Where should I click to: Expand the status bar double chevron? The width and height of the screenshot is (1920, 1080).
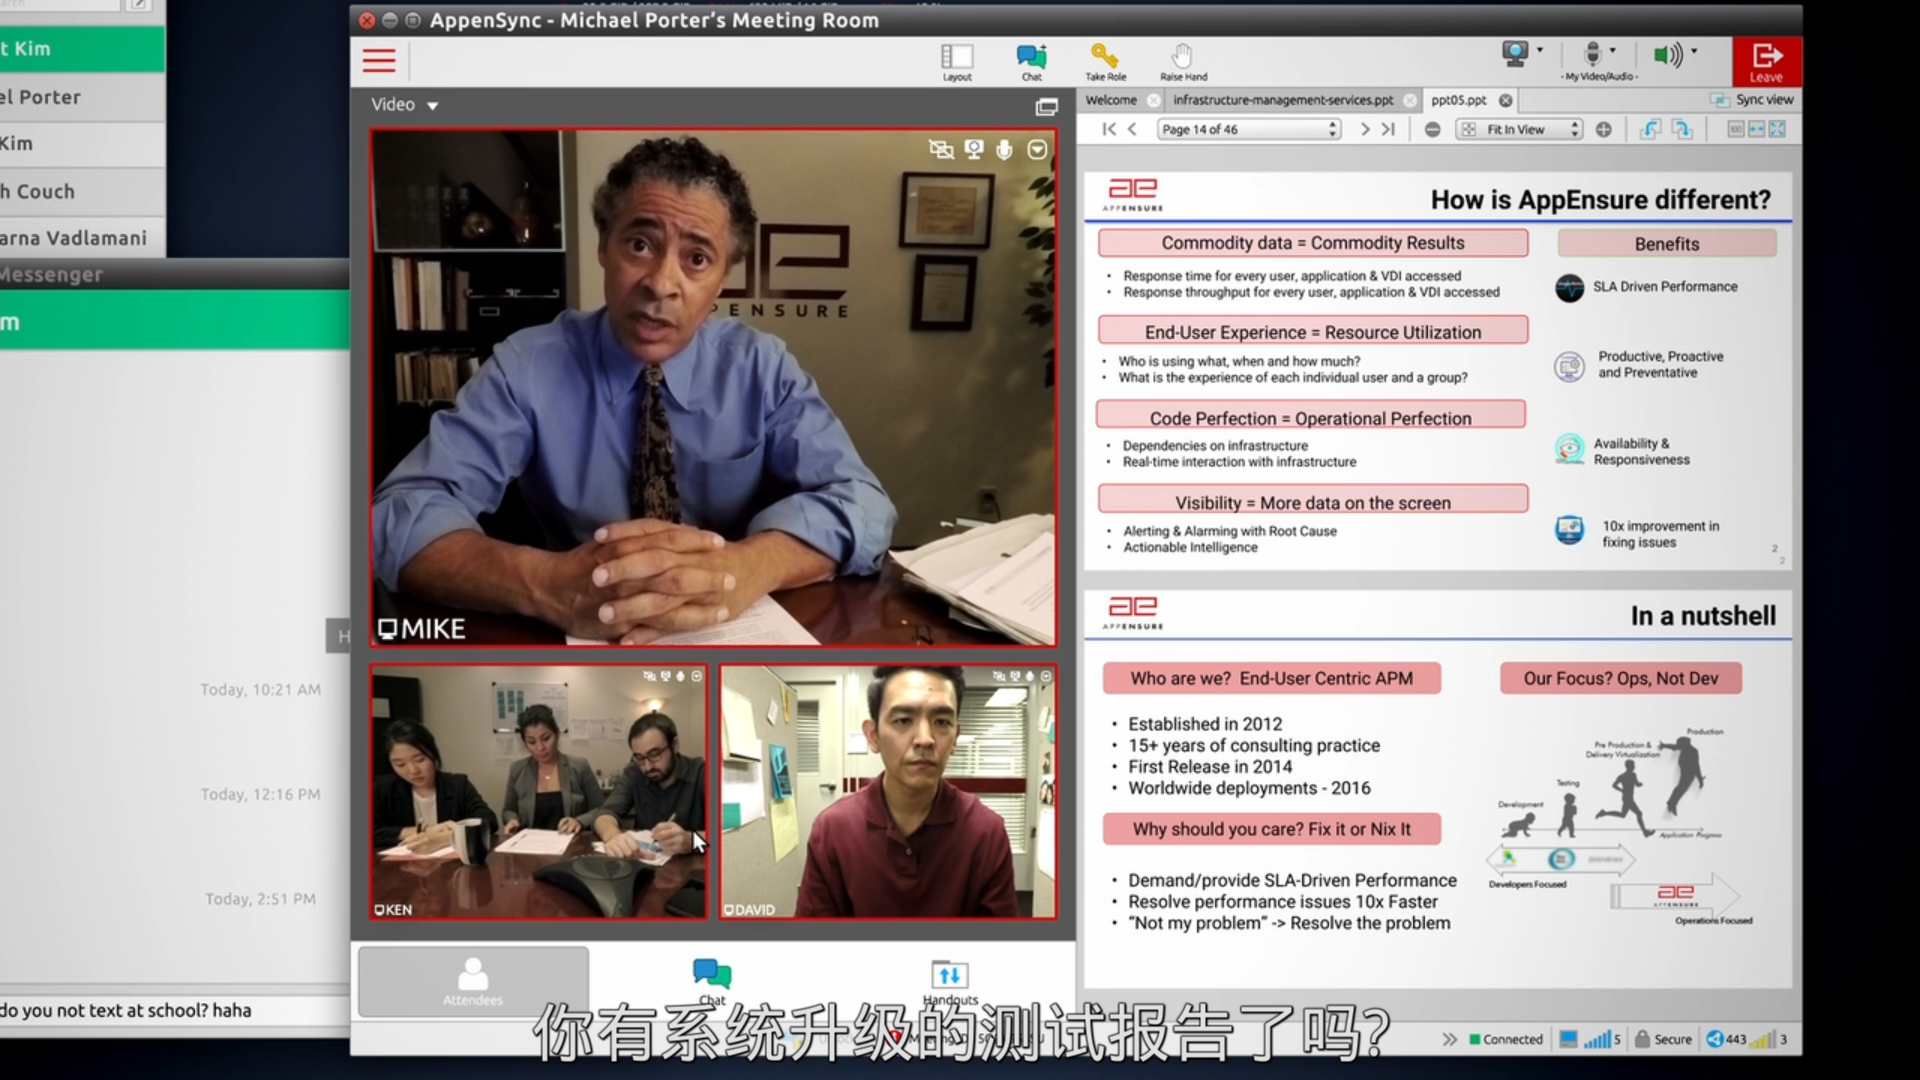[1449, 1039]
